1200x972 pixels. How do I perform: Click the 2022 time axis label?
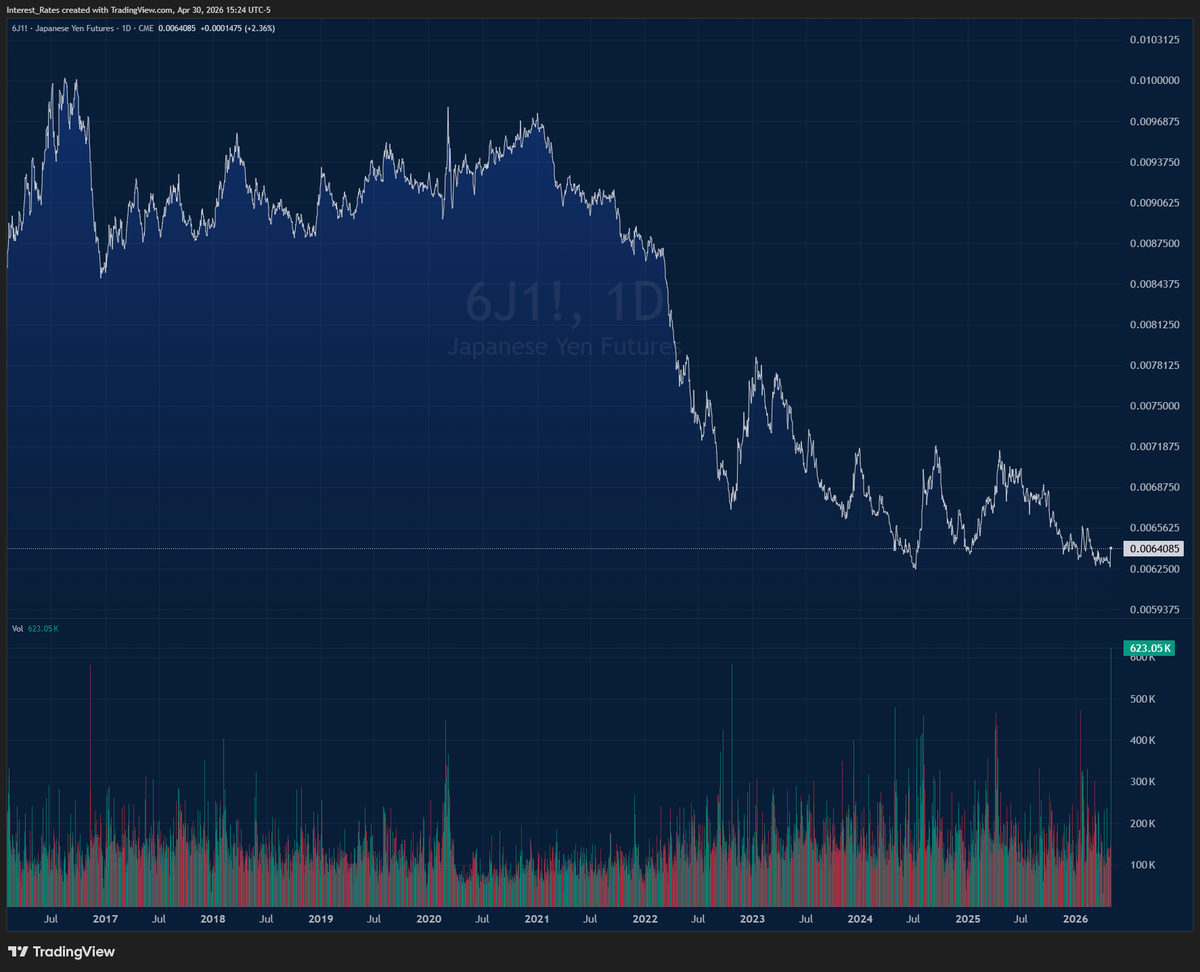click(644, 919)
